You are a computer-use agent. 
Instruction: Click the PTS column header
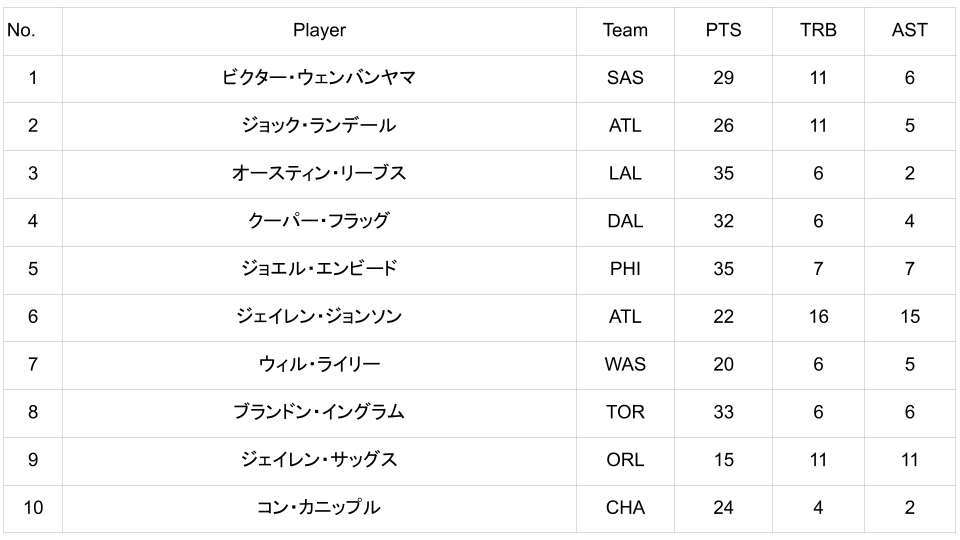pos(723,30)
